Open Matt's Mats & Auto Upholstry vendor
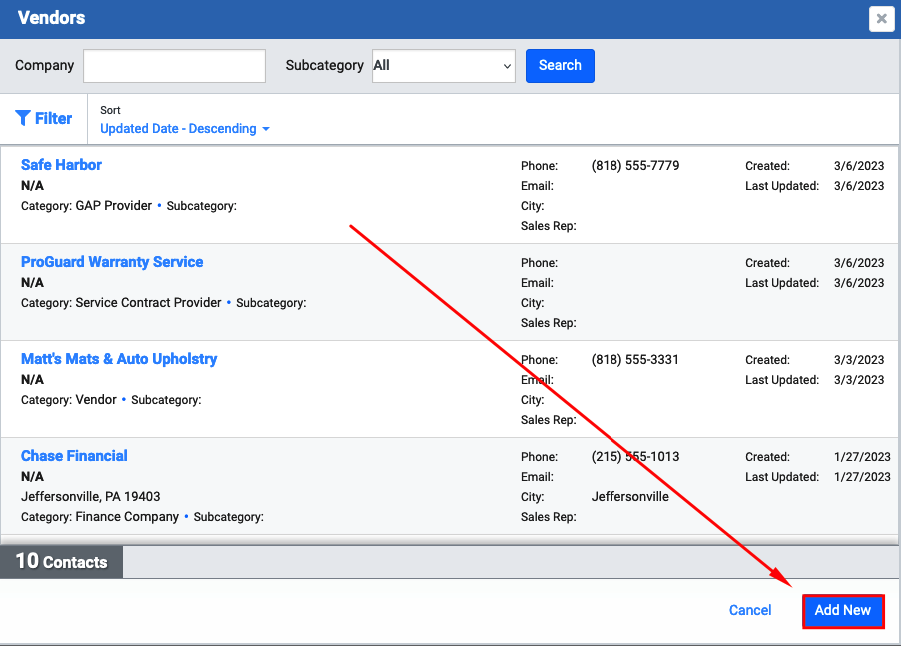The width and height of the screenshot is (901, 646). click(119, 359)
